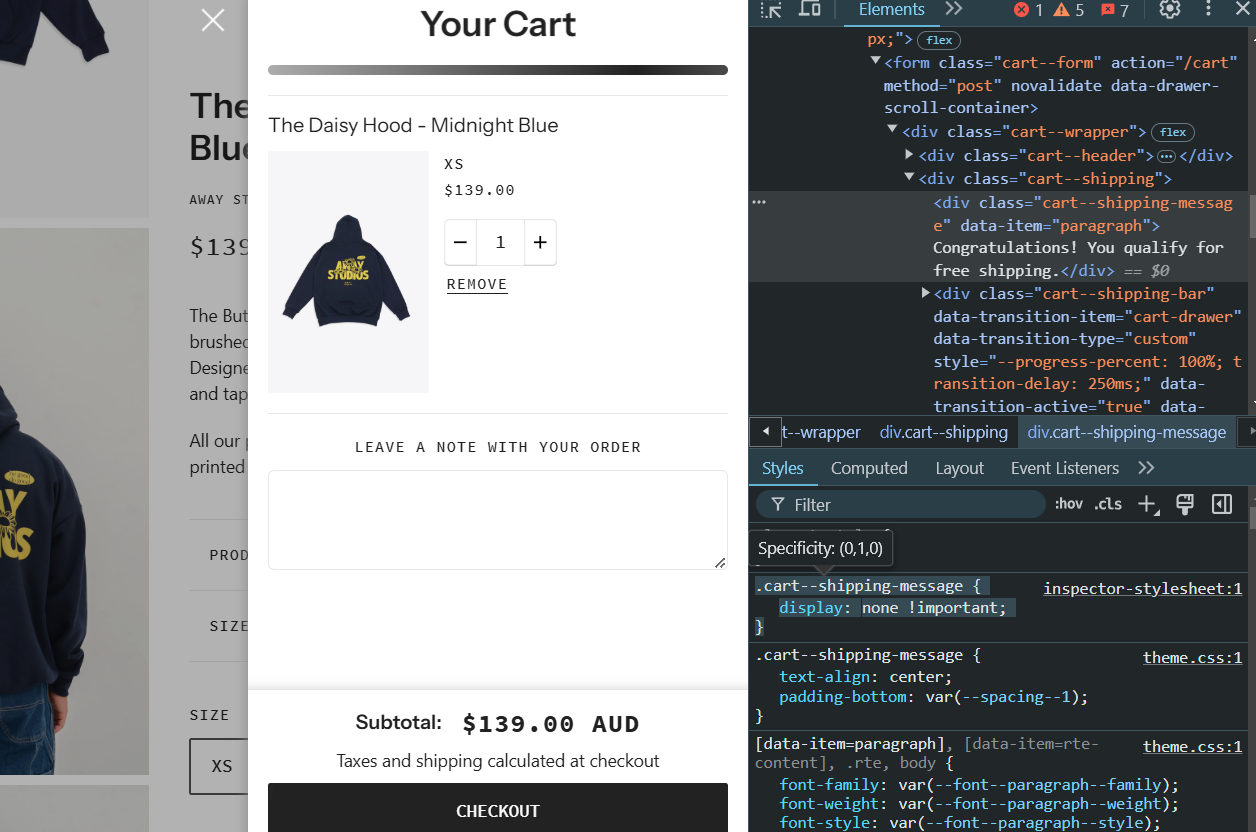Toggle the rendering emulations paintbrush icon

(x=1185, y=504)
